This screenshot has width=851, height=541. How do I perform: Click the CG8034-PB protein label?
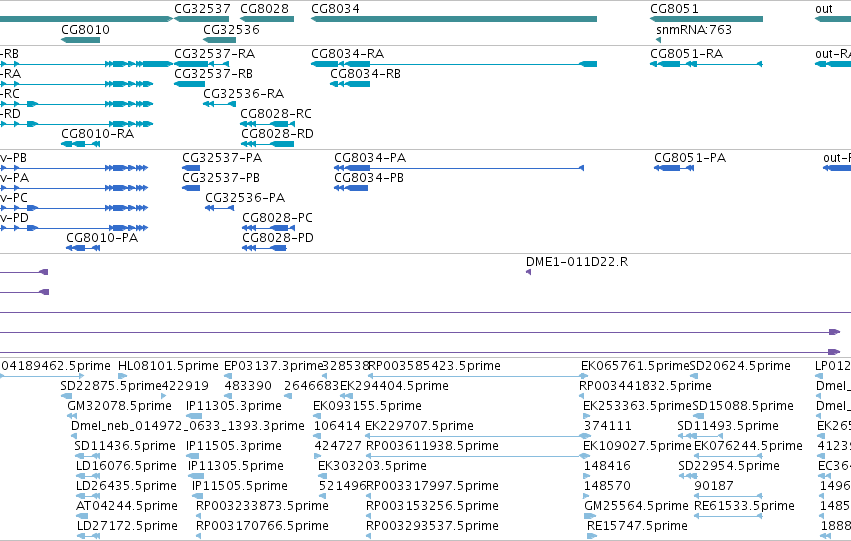369,178
